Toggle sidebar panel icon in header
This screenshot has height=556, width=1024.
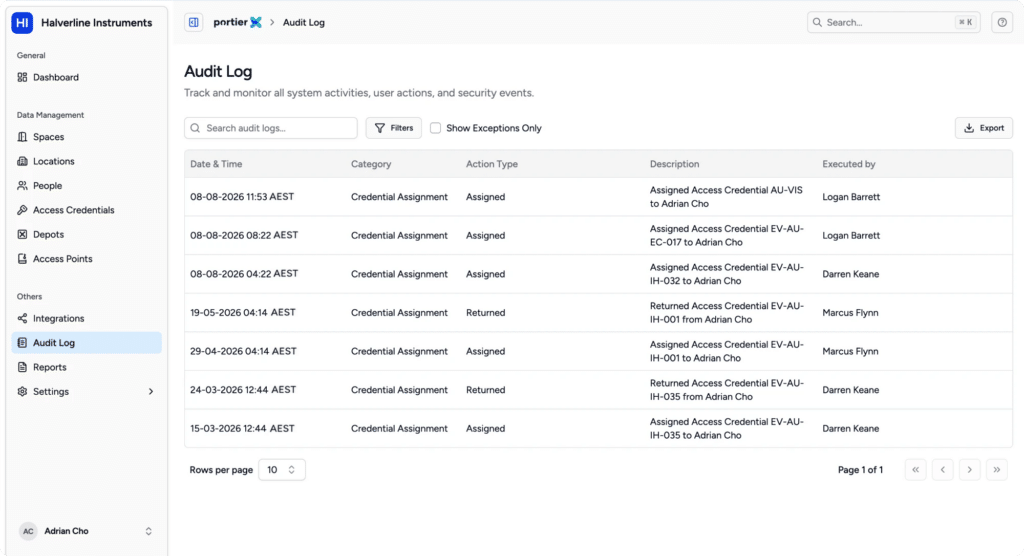(194, 22)
